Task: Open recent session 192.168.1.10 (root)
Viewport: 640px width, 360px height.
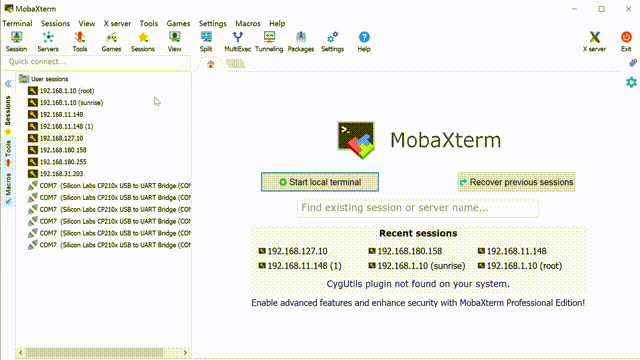Action: 520,266
